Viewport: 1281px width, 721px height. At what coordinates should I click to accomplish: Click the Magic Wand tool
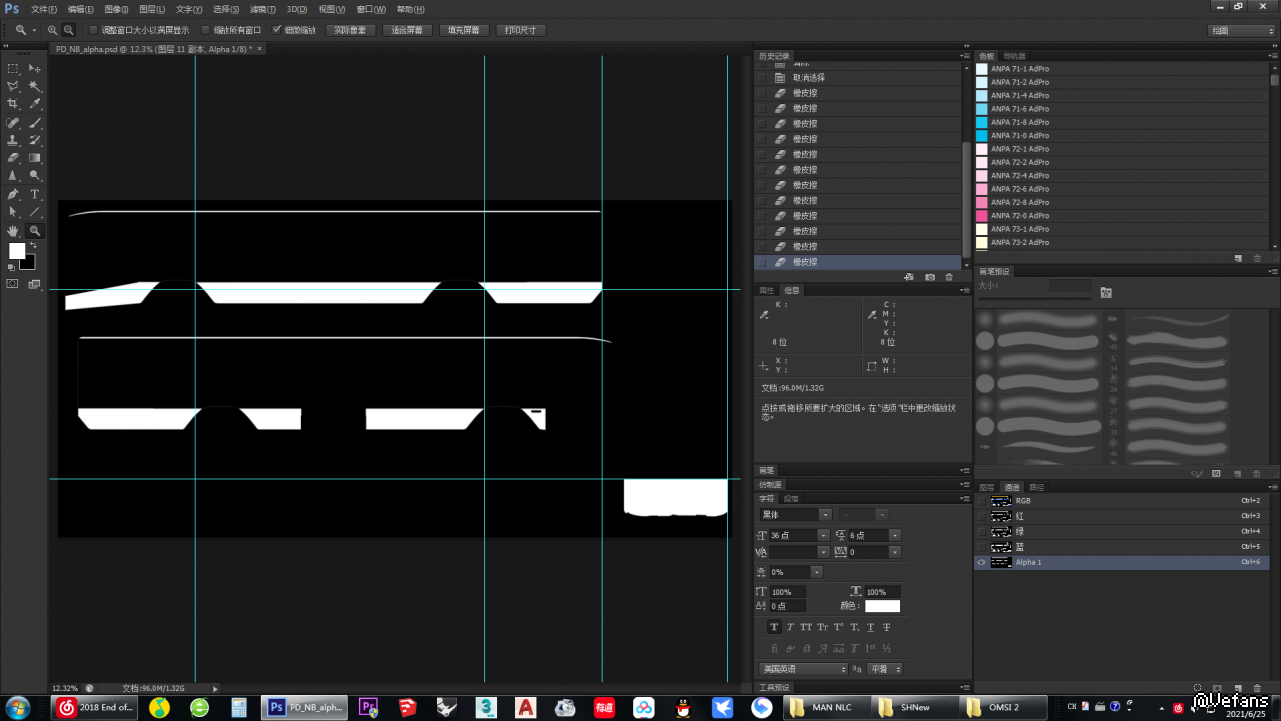click(35, 86)
